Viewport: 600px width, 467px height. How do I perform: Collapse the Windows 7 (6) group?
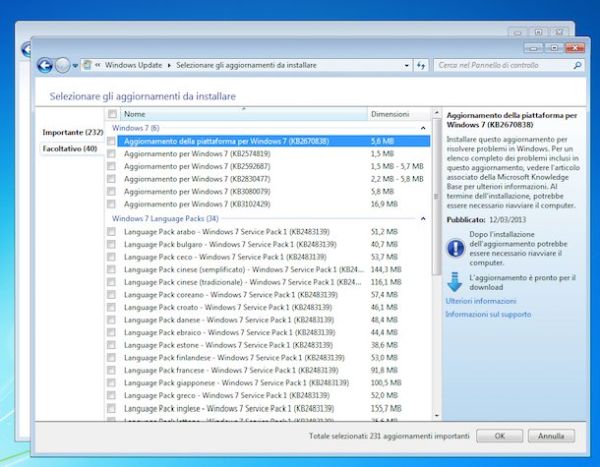(x=422, y=129)
